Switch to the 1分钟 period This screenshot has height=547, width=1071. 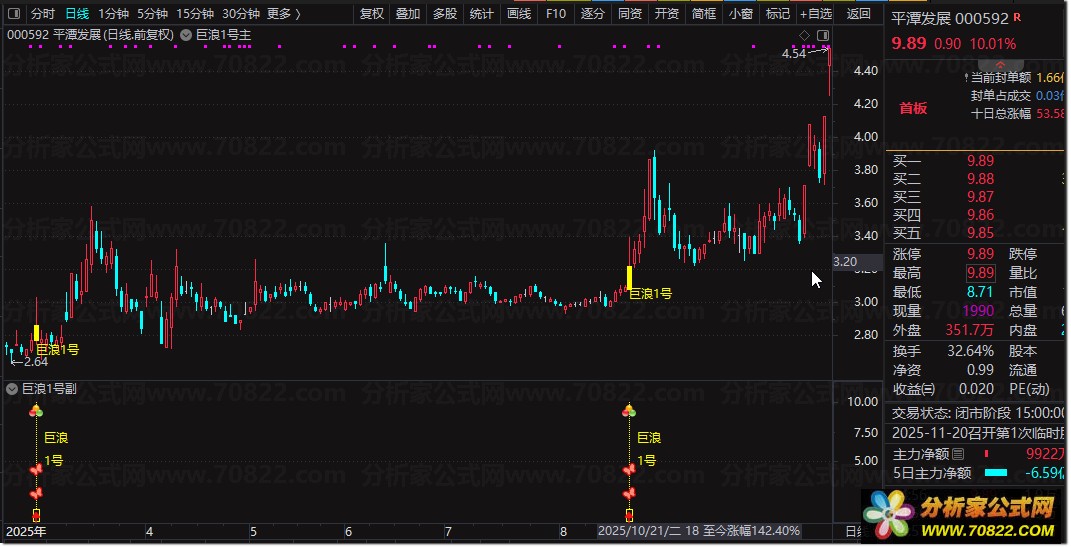coord(113,14)
